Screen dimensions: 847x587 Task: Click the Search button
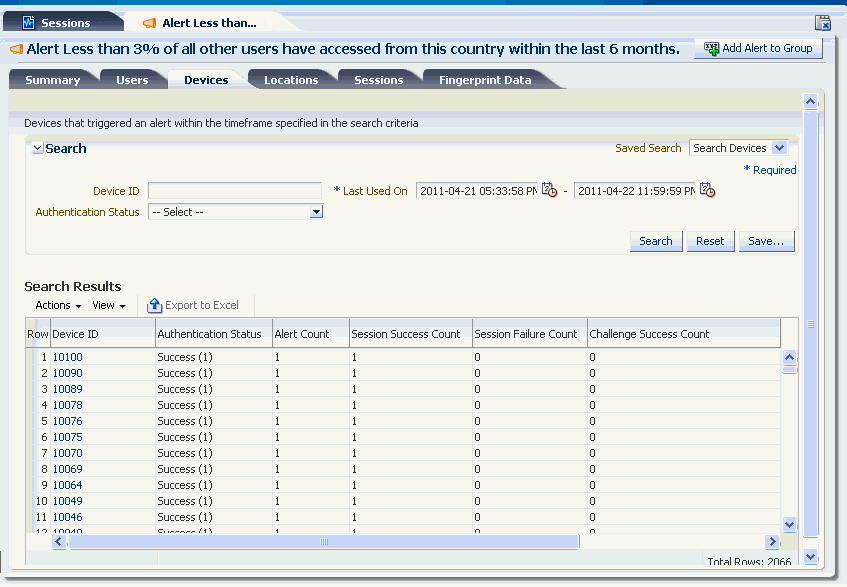pyautogui.click(x=656, y=241)
